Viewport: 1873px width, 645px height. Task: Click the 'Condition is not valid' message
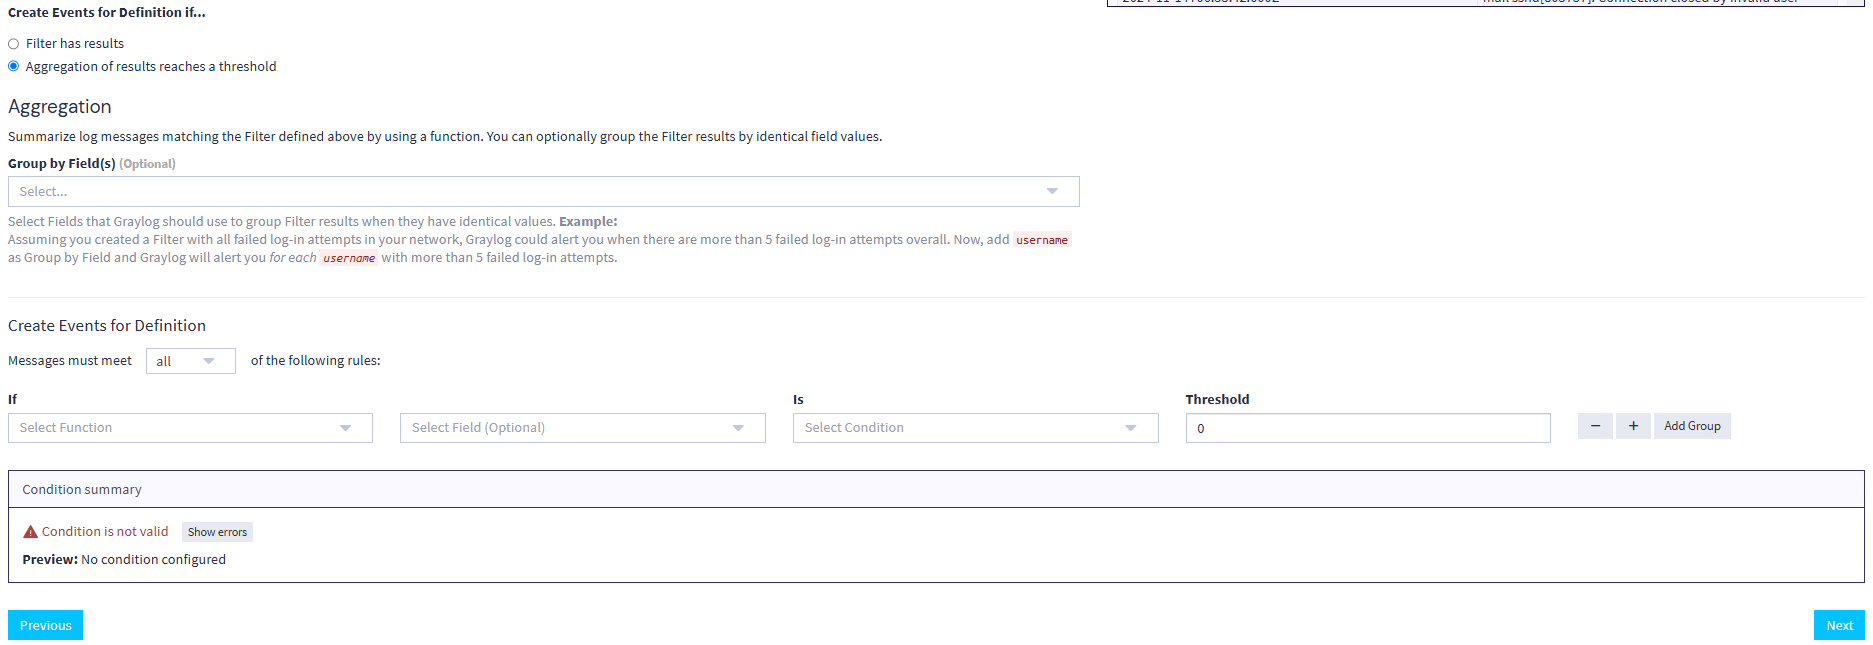(105, 532)
